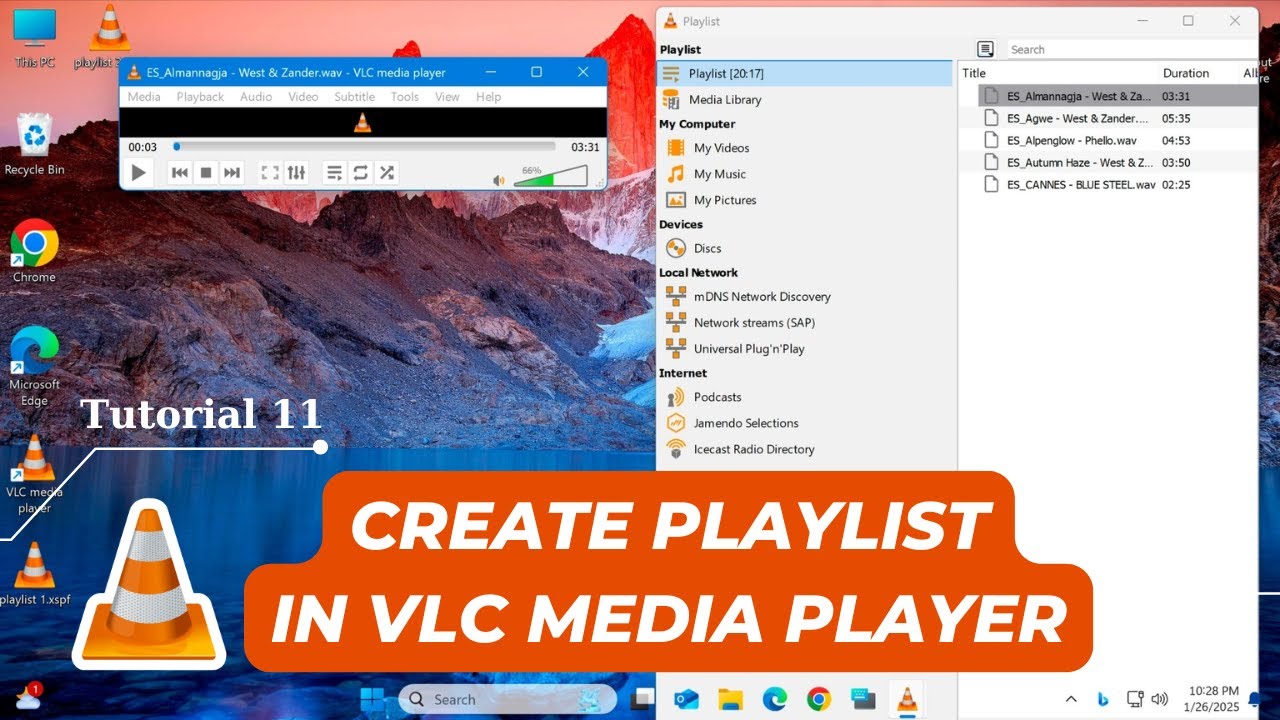Open File Explorer from the taskbar

click(x=731, y=699)
